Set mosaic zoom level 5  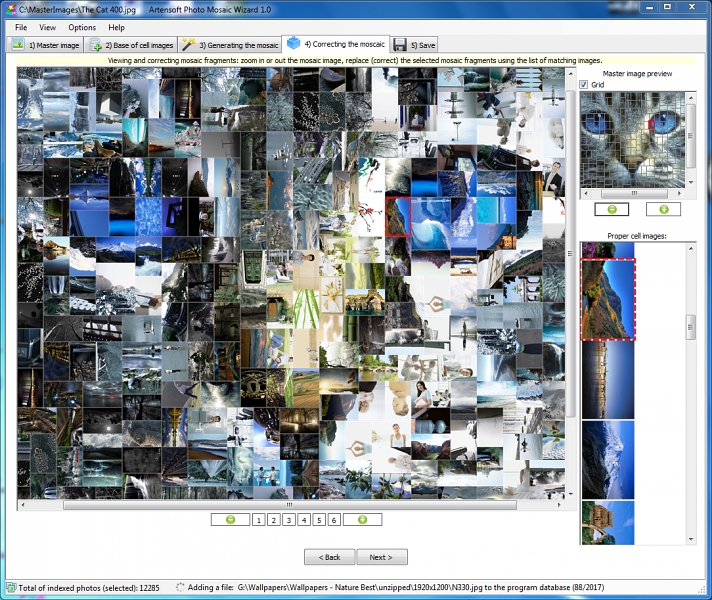[319, 520]
